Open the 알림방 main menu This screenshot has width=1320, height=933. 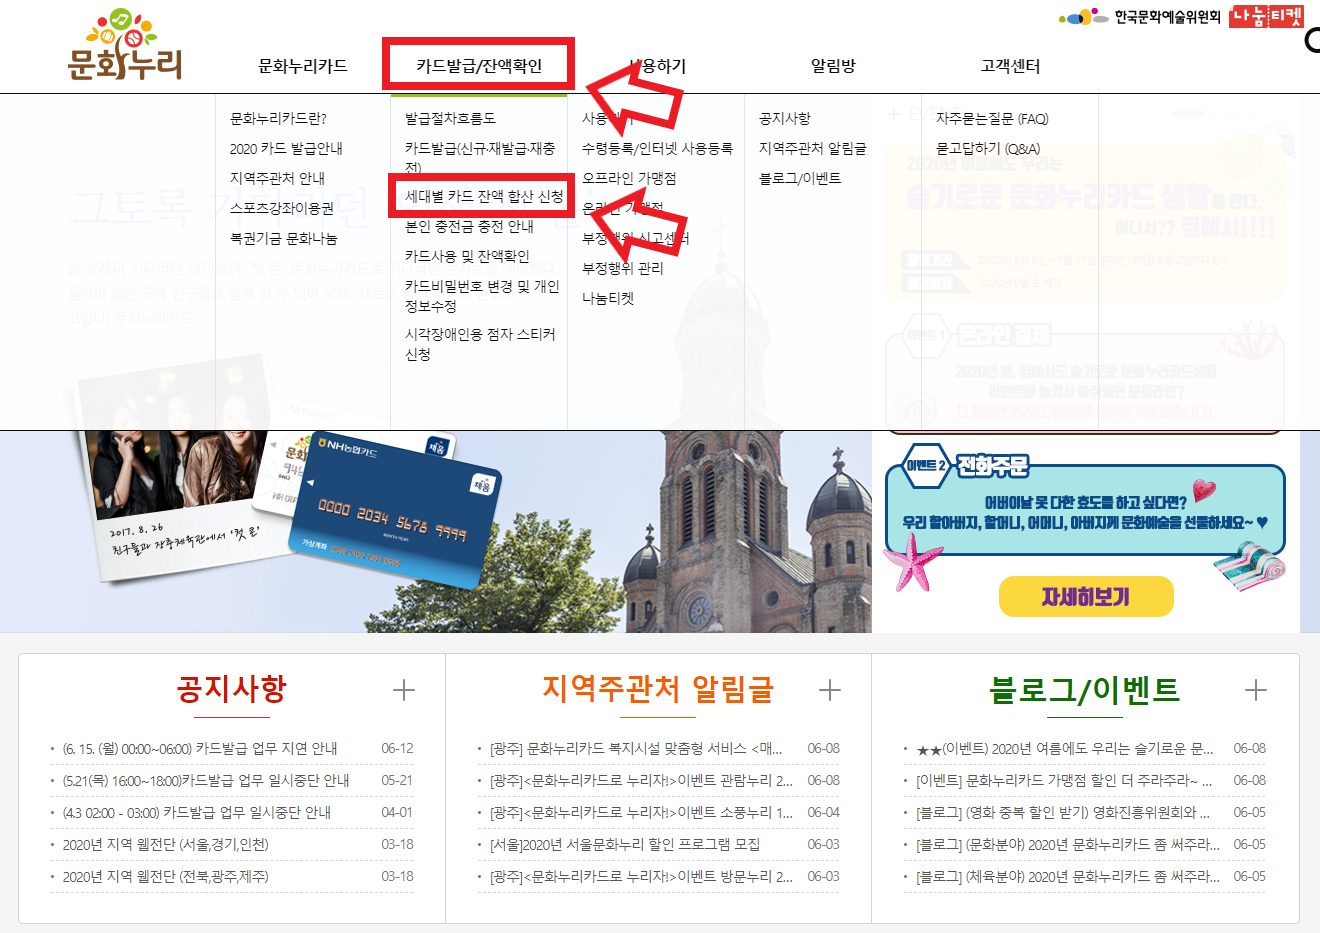(833, 66)
